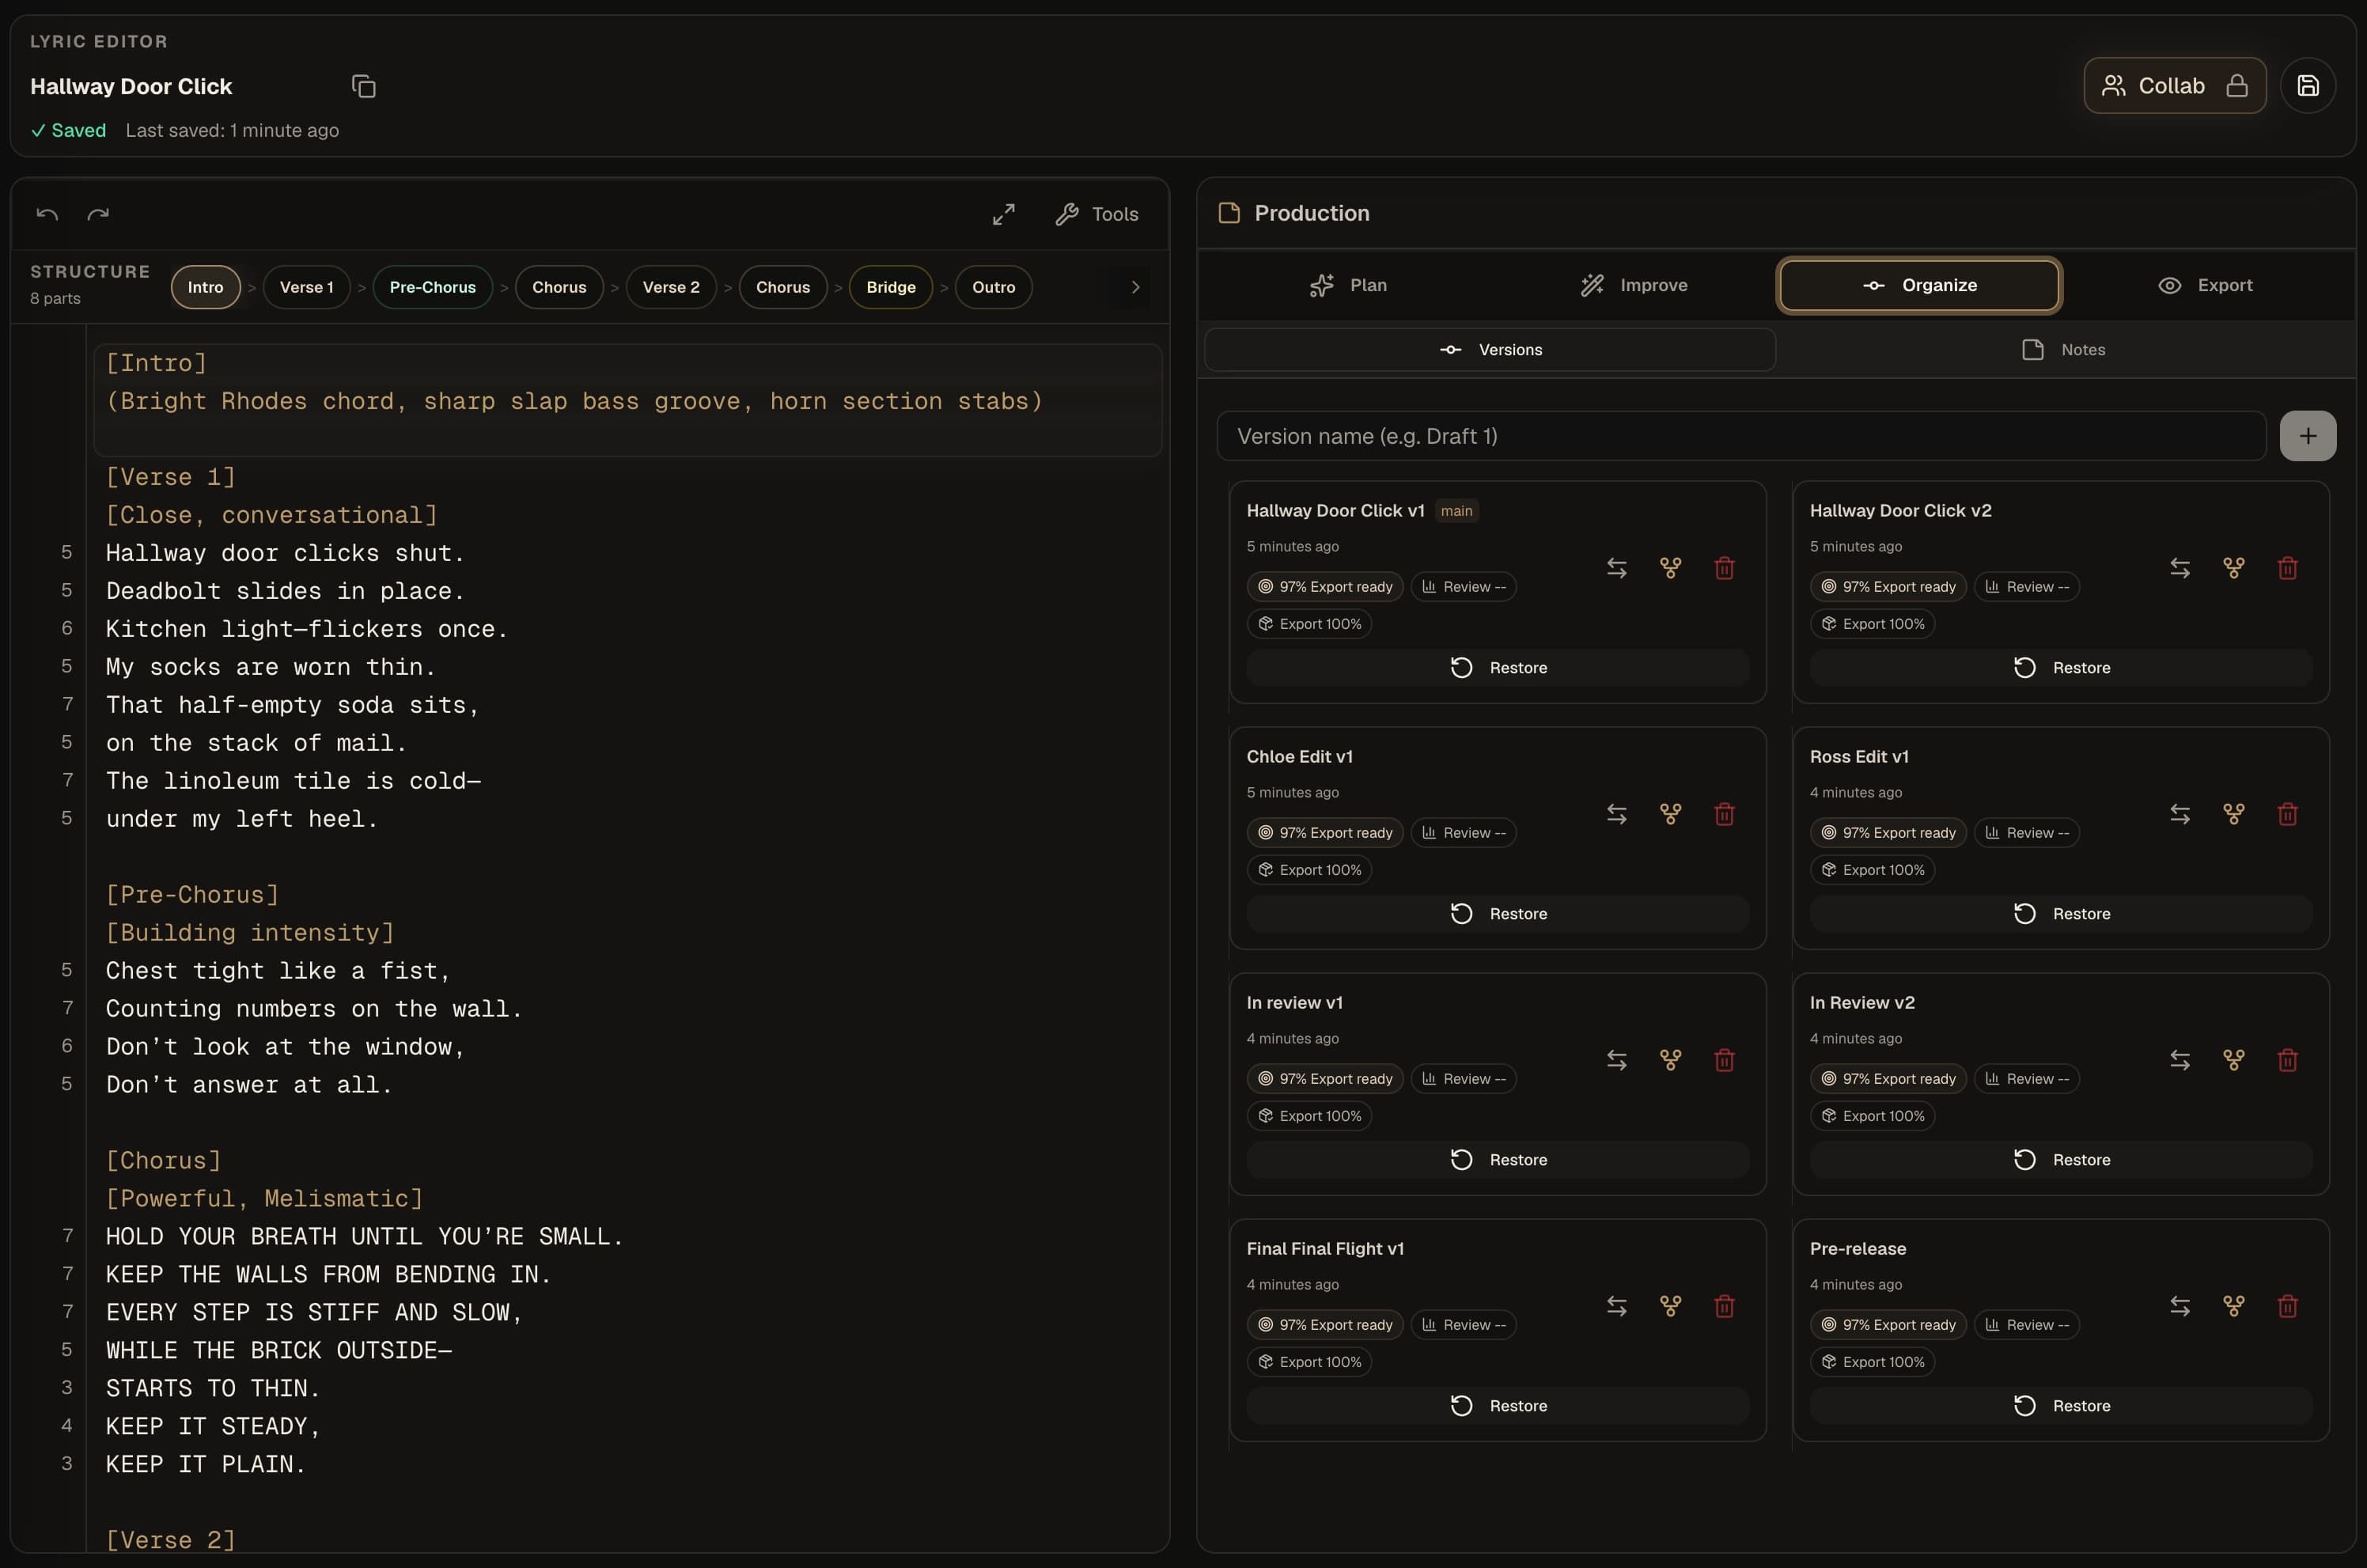
Task: Compare the Ross Edit v1 version
Action: point(2180,814)
